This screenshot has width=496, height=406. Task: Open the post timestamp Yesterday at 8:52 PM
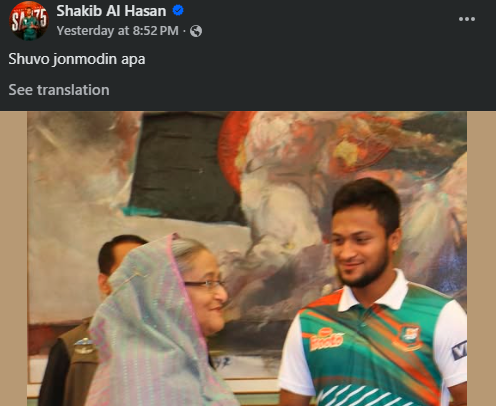pyautogui.click(x=117, y=31)
